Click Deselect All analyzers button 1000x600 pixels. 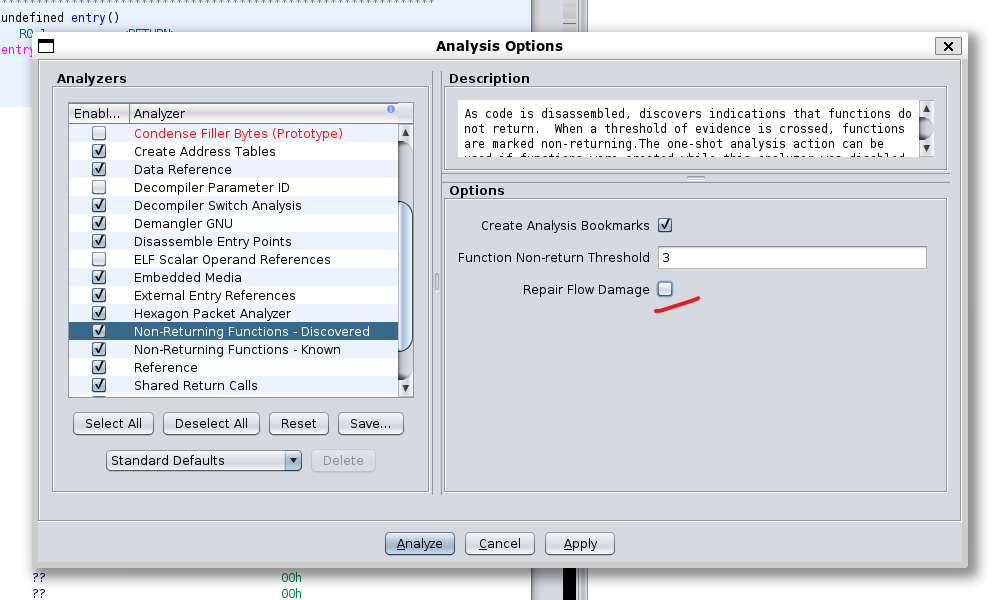tap(211, 424)
